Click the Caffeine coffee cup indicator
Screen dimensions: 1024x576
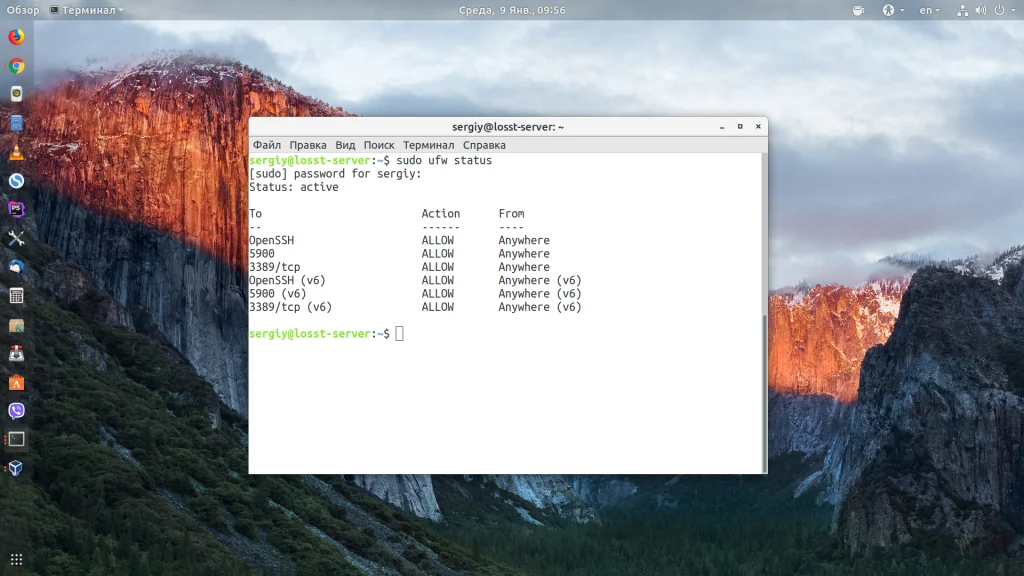click(858, 10)
